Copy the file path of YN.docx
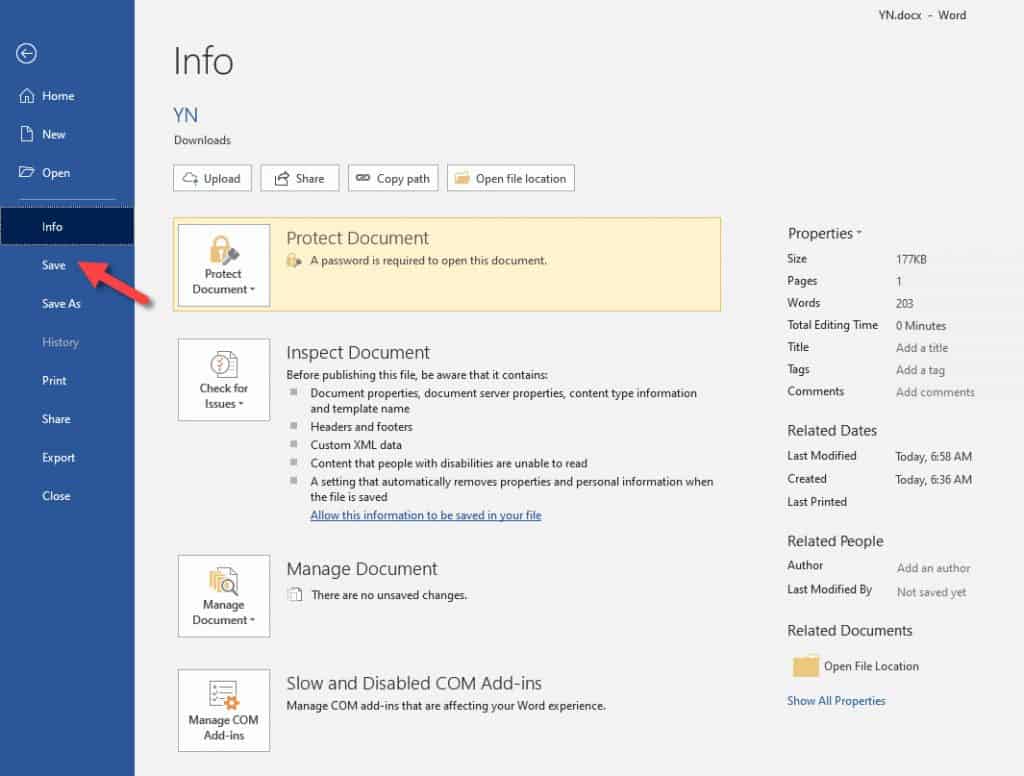 pyautogui.click(x=393, y=178)
